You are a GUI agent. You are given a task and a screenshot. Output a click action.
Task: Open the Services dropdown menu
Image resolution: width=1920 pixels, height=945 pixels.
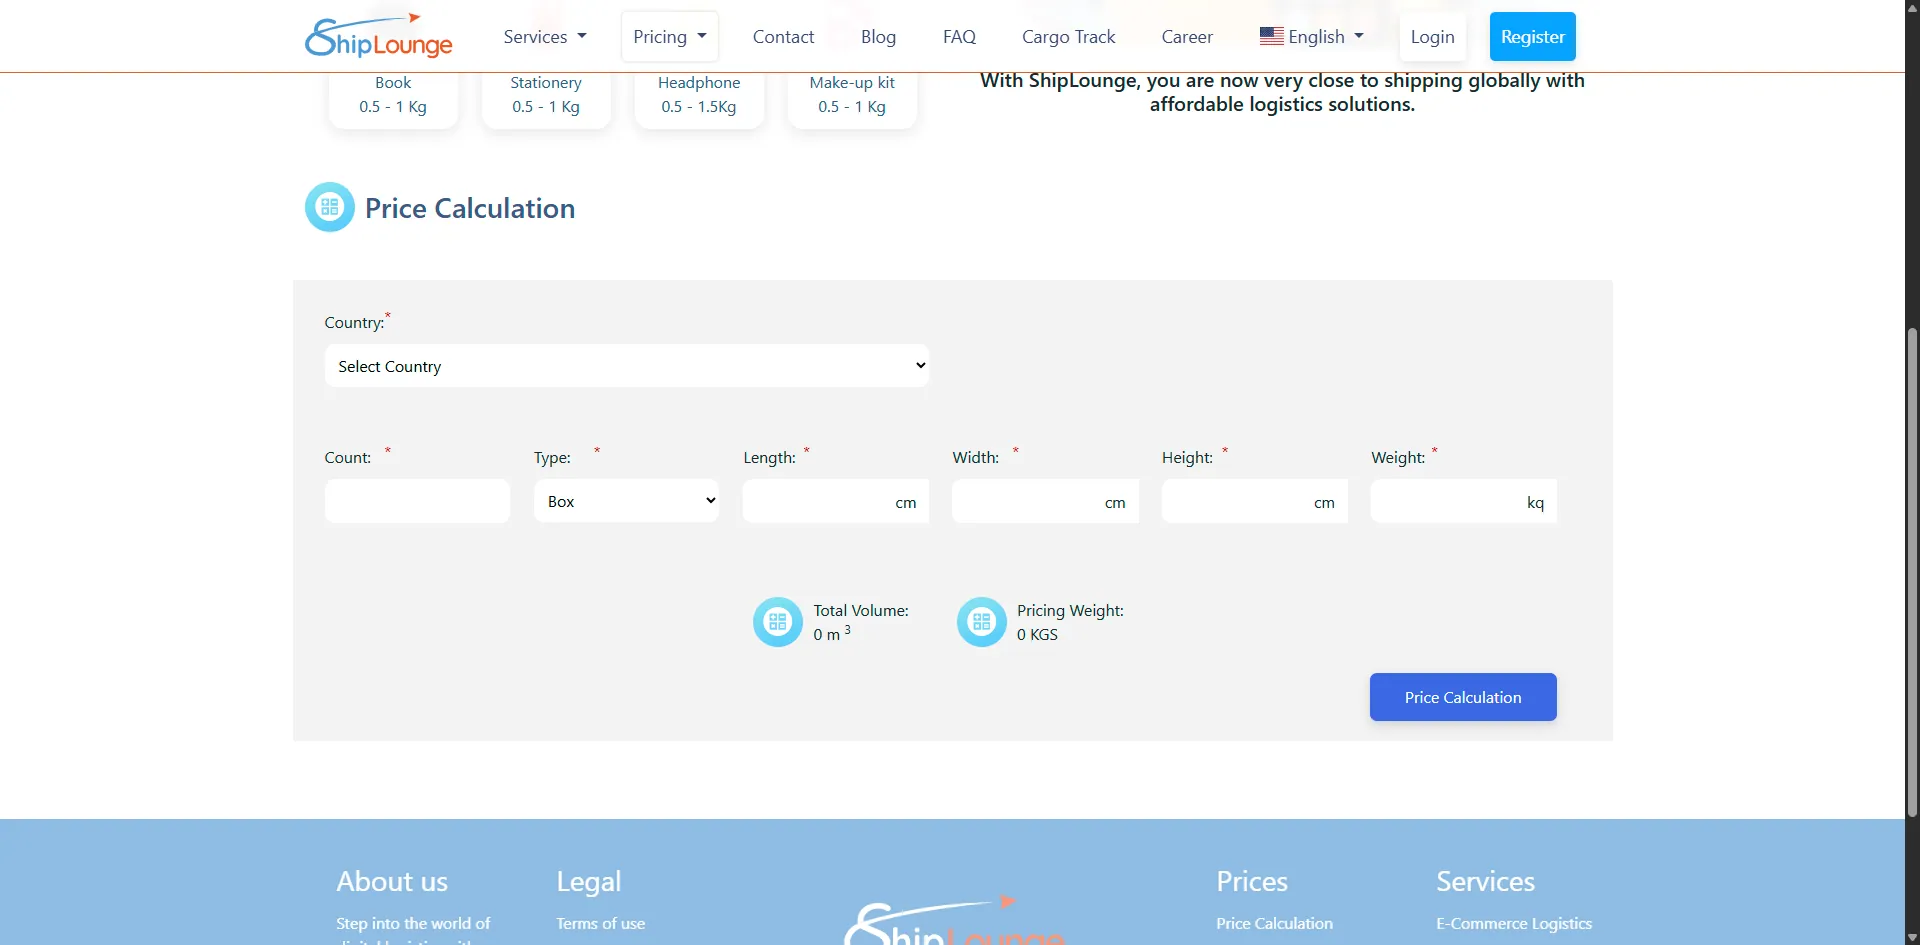coord(545,37)
